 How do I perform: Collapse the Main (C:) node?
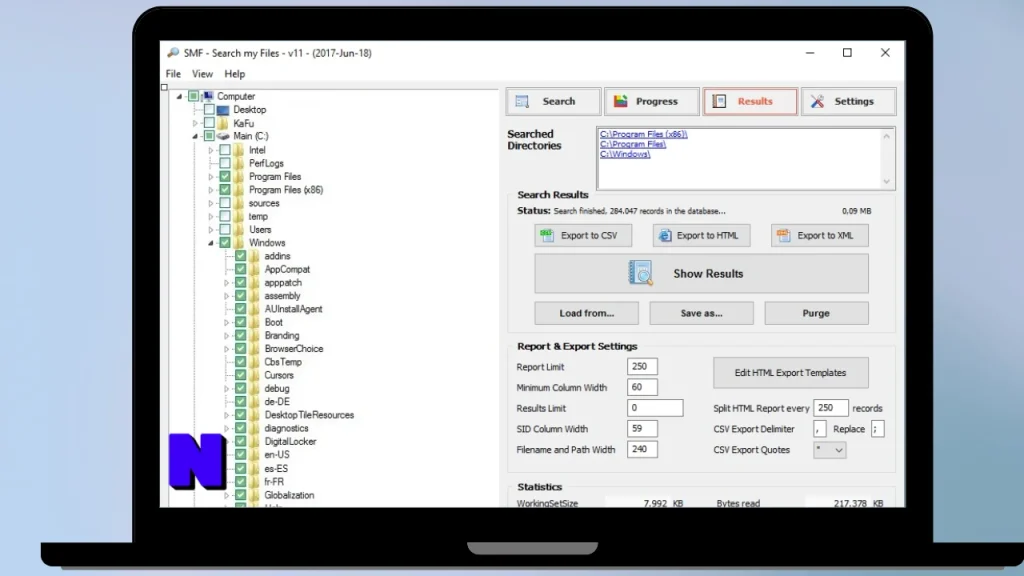(195, 136)
